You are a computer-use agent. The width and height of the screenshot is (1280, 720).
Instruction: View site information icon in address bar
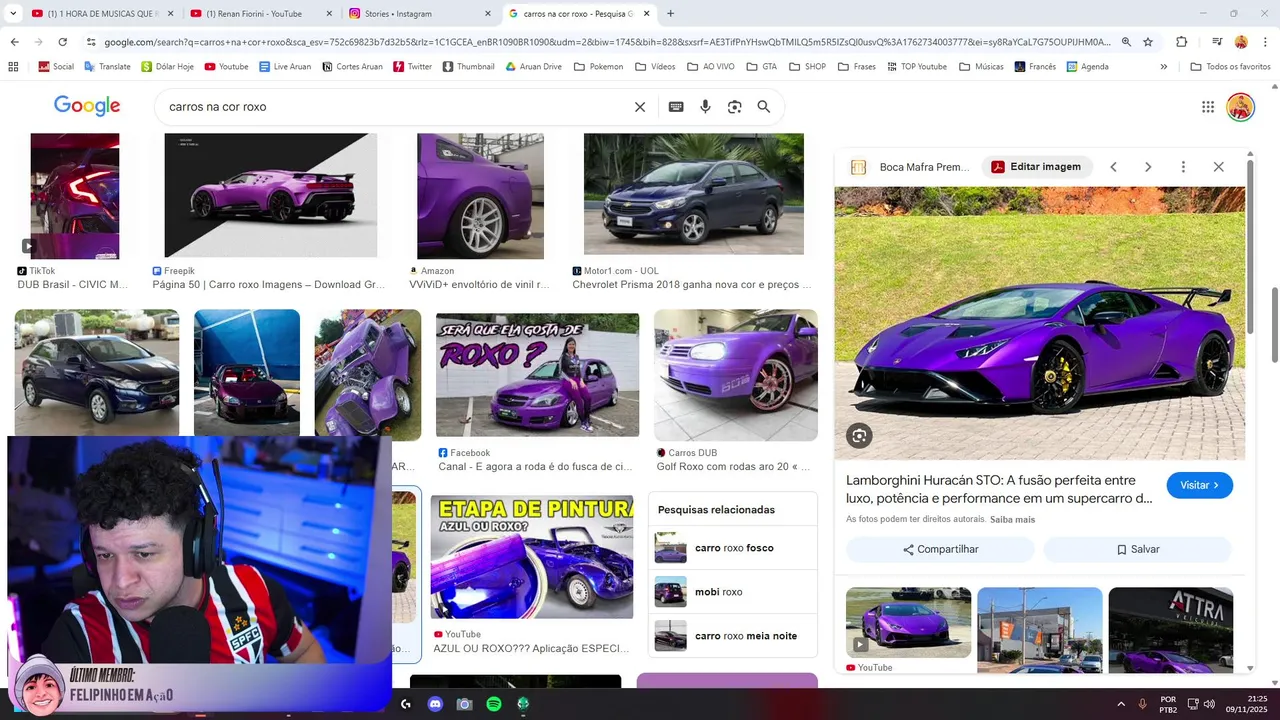(91, 42)
